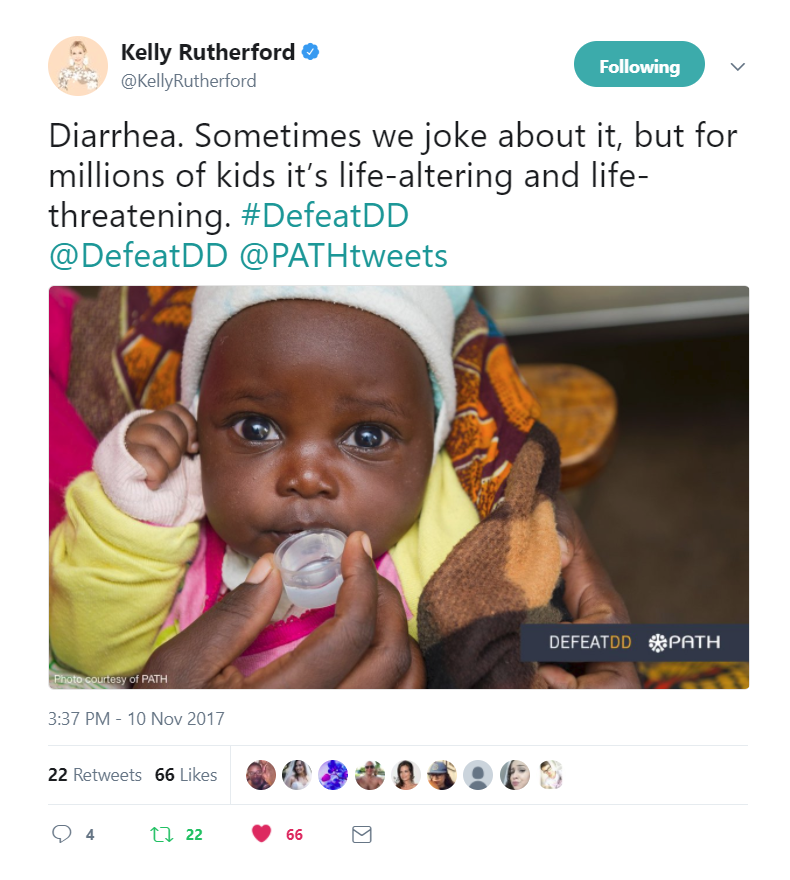Visit the @DefeatDD mention
Screen dimensions: 790x880
pyautogui.click(x=139, y=256)
